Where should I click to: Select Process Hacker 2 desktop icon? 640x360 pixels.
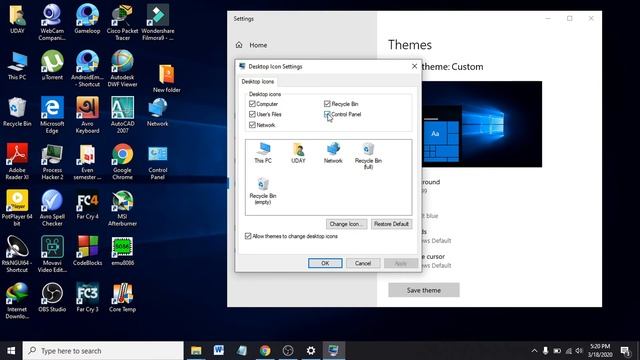pyautogui.click(x=52, y=161)
